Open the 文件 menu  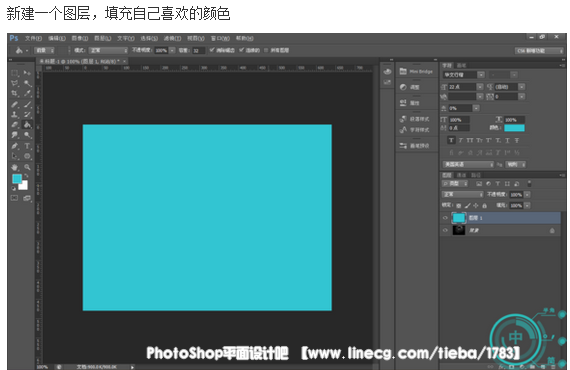(x=33, y=38)
